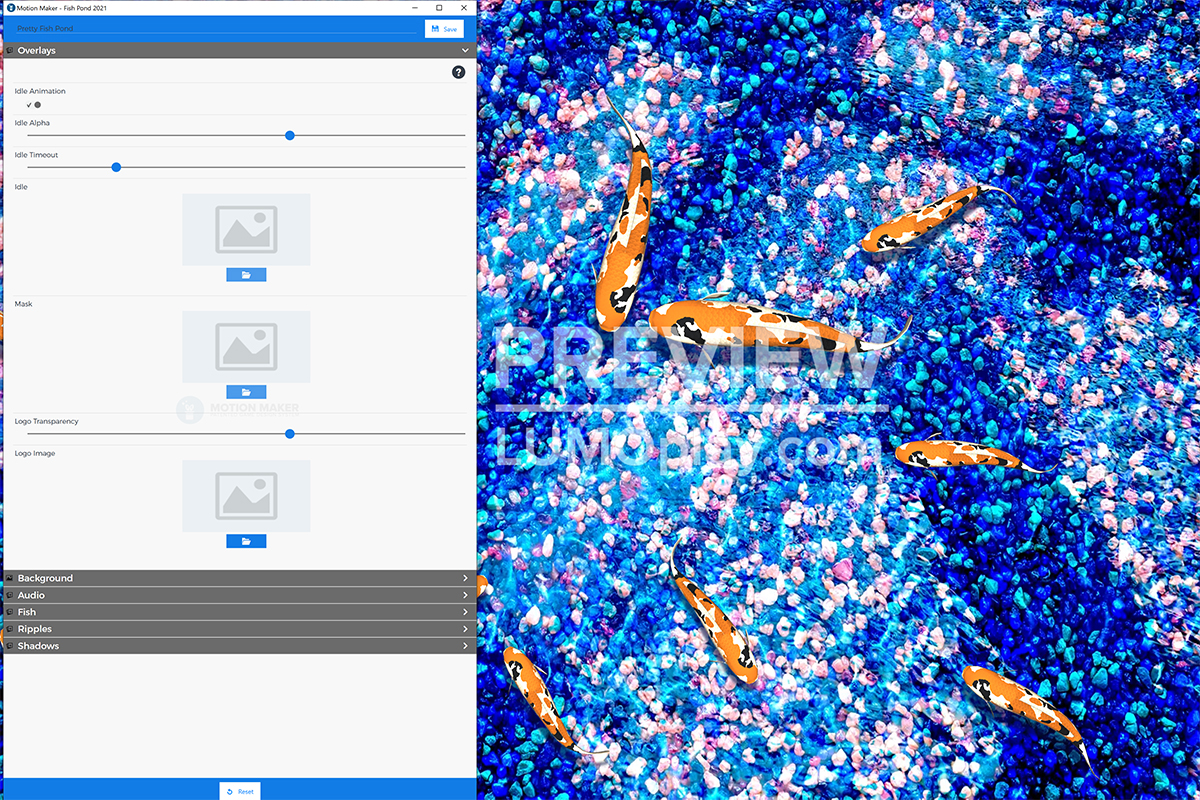Image resolution: width=1200 pixels, height=800 pixels.
Task: Click the Motion Maker app icon in title bar
Action: coord(10,8)
